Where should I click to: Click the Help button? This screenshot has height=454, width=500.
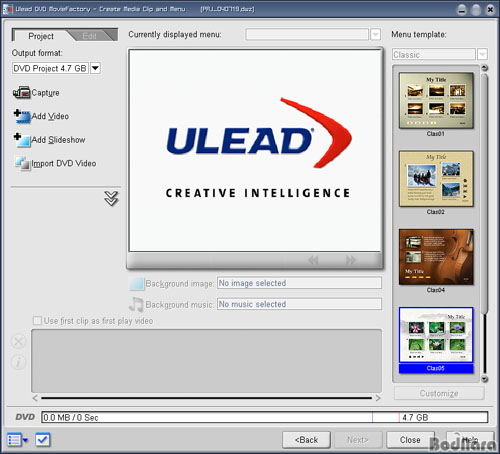pyautogui.click(x=470, y=440)
